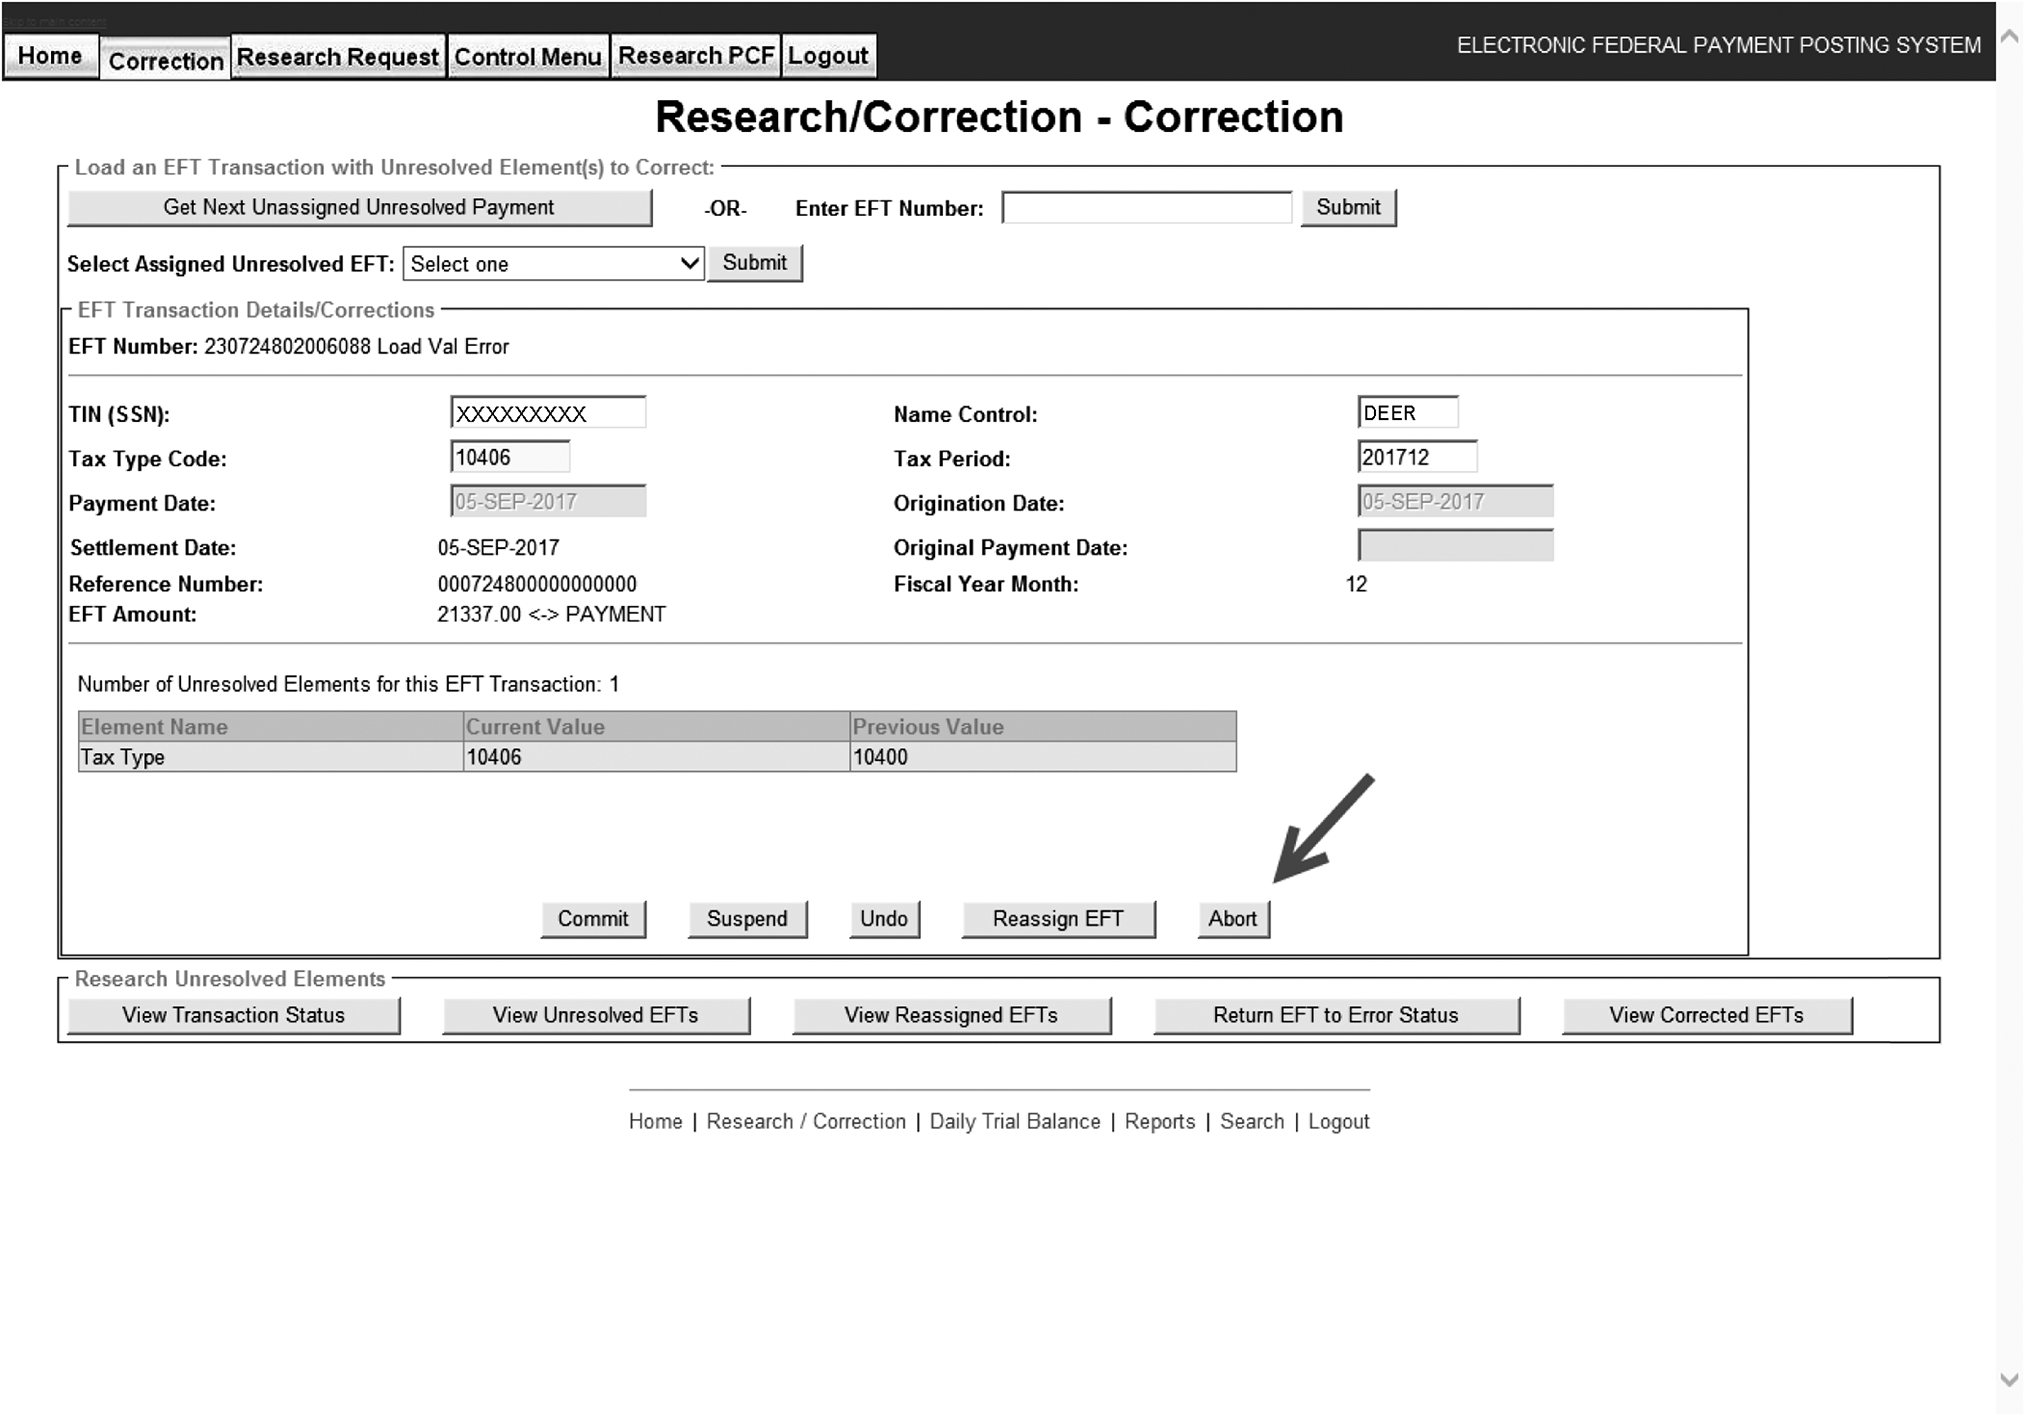Edit the Tax Type Code field

coord(509,458)
